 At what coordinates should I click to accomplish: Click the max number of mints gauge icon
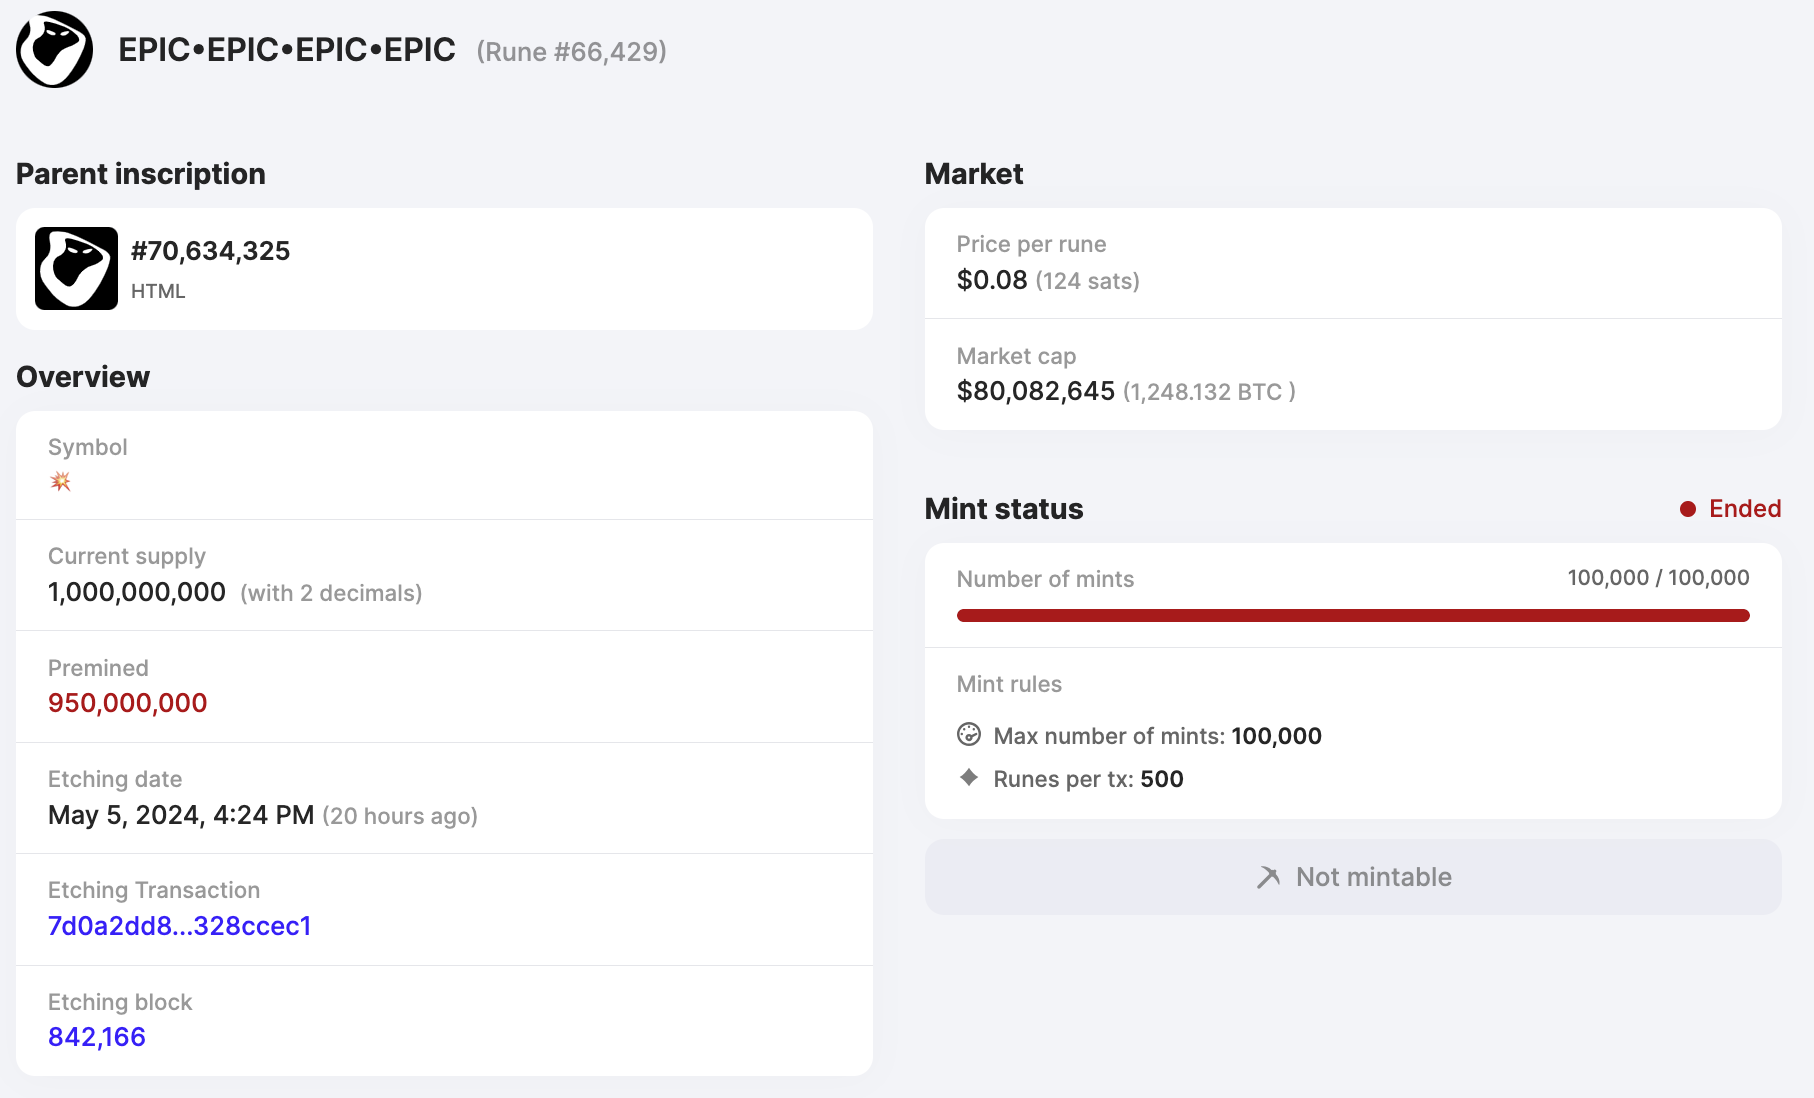tap(969, 735)
